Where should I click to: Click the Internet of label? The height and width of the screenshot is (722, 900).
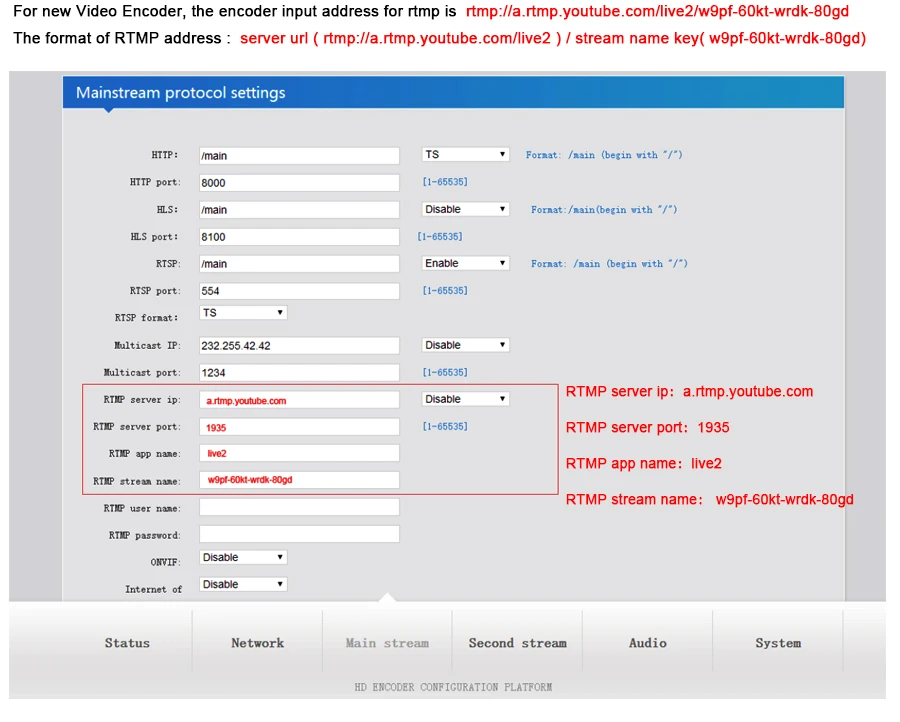(153, 589)
